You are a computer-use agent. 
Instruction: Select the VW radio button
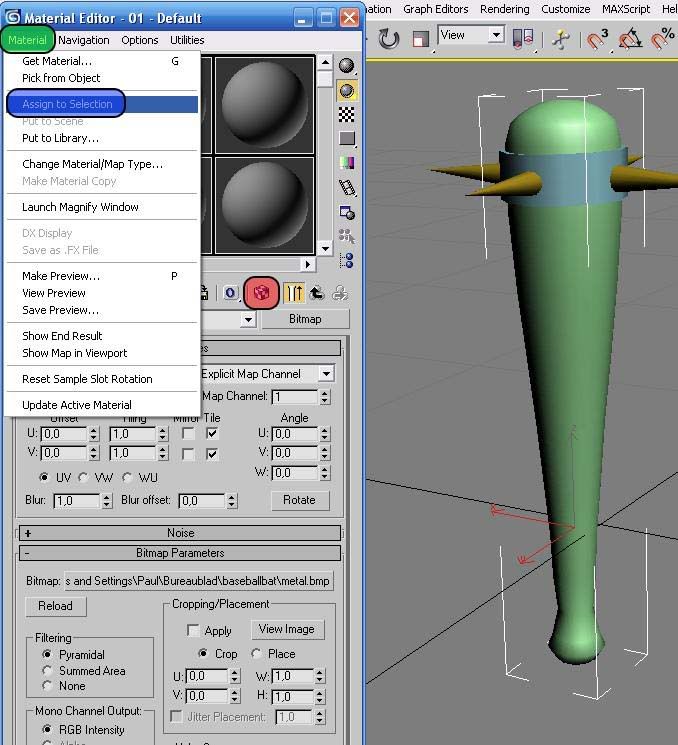point(84,477)
